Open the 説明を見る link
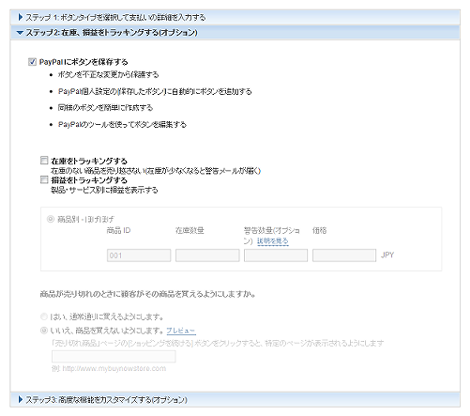Viewport: 470px width, 416px height. click(273, 241)
